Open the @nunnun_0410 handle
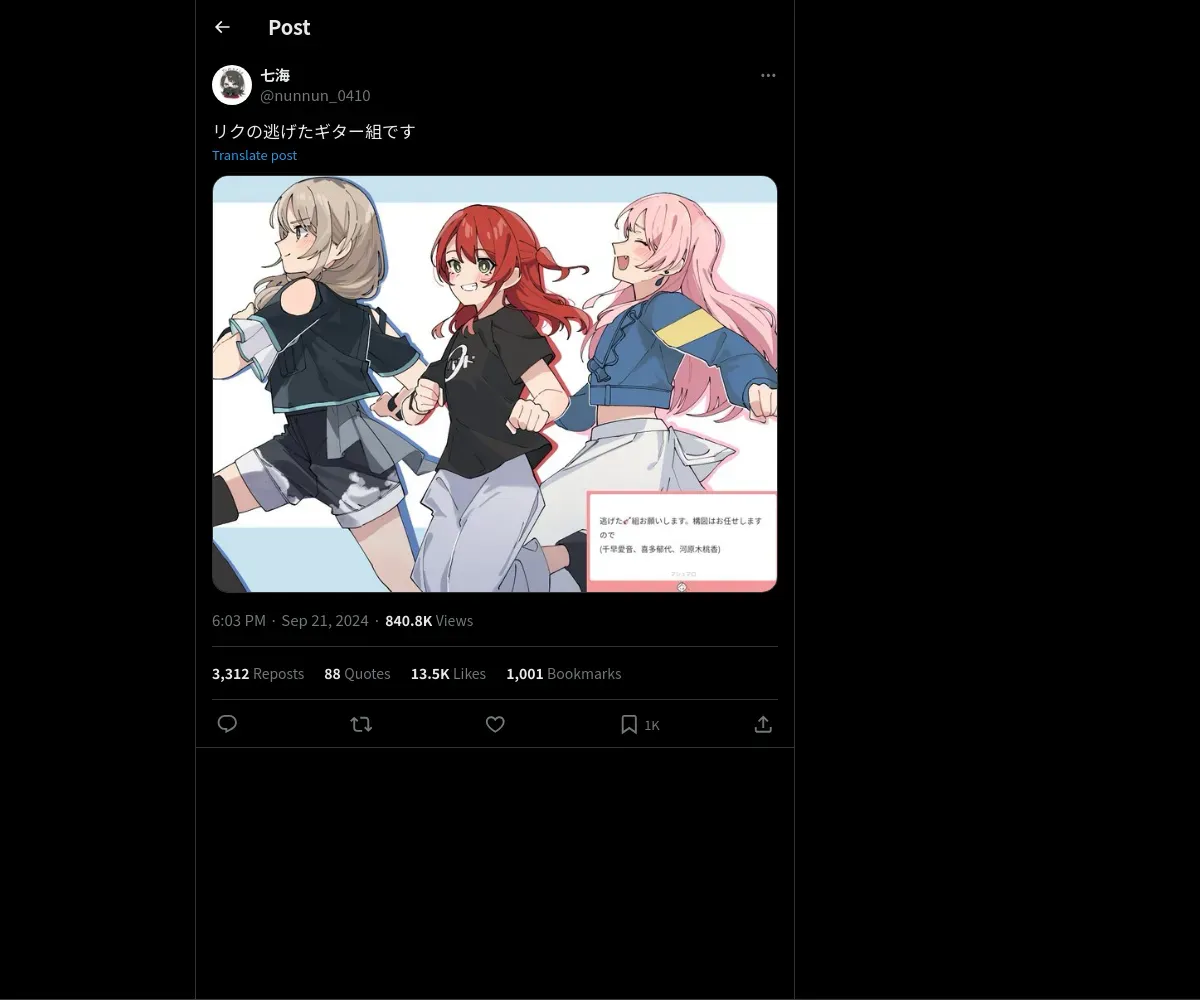 click(315, 96)
